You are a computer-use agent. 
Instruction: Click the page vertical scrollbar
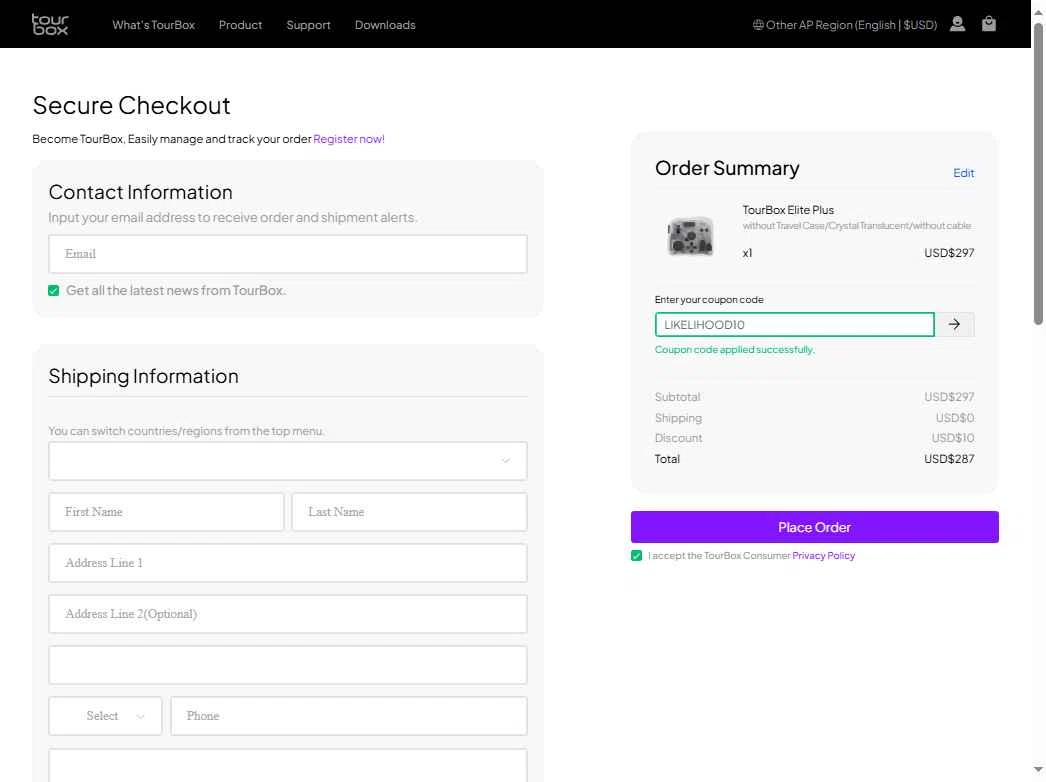click(x=1038, y=173)
